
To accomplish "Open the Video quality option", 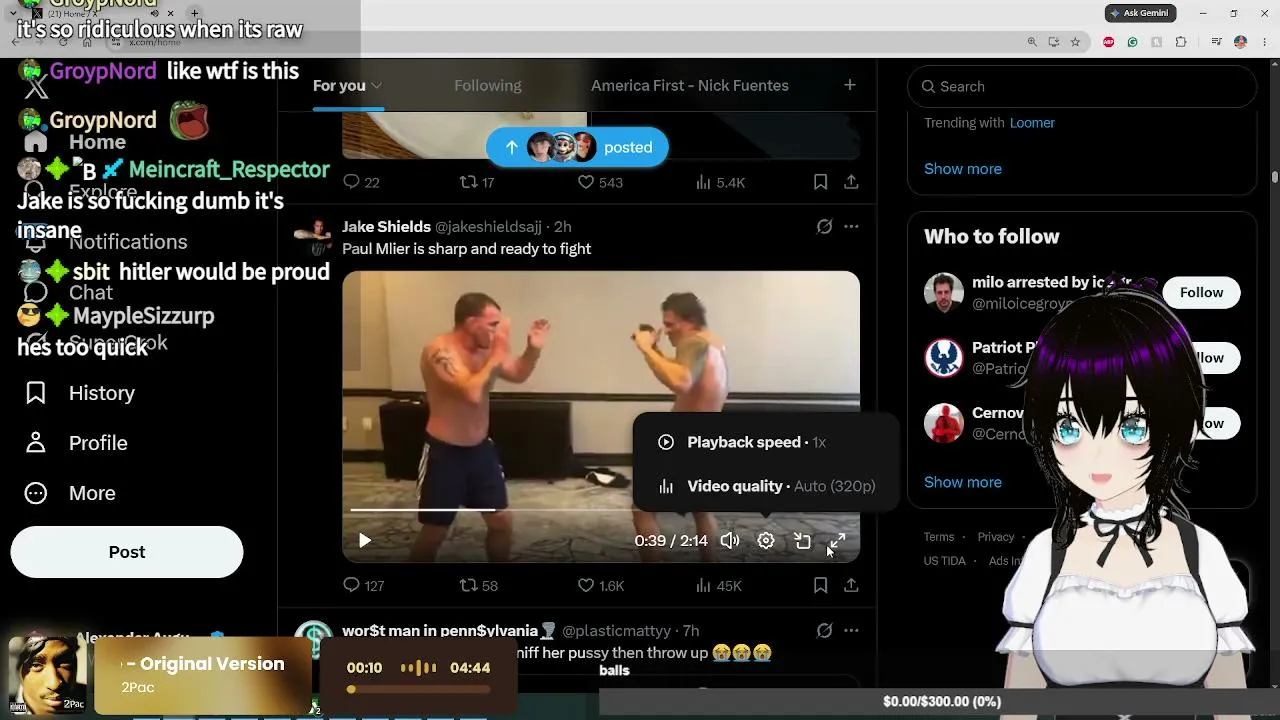I will (766, 486).
